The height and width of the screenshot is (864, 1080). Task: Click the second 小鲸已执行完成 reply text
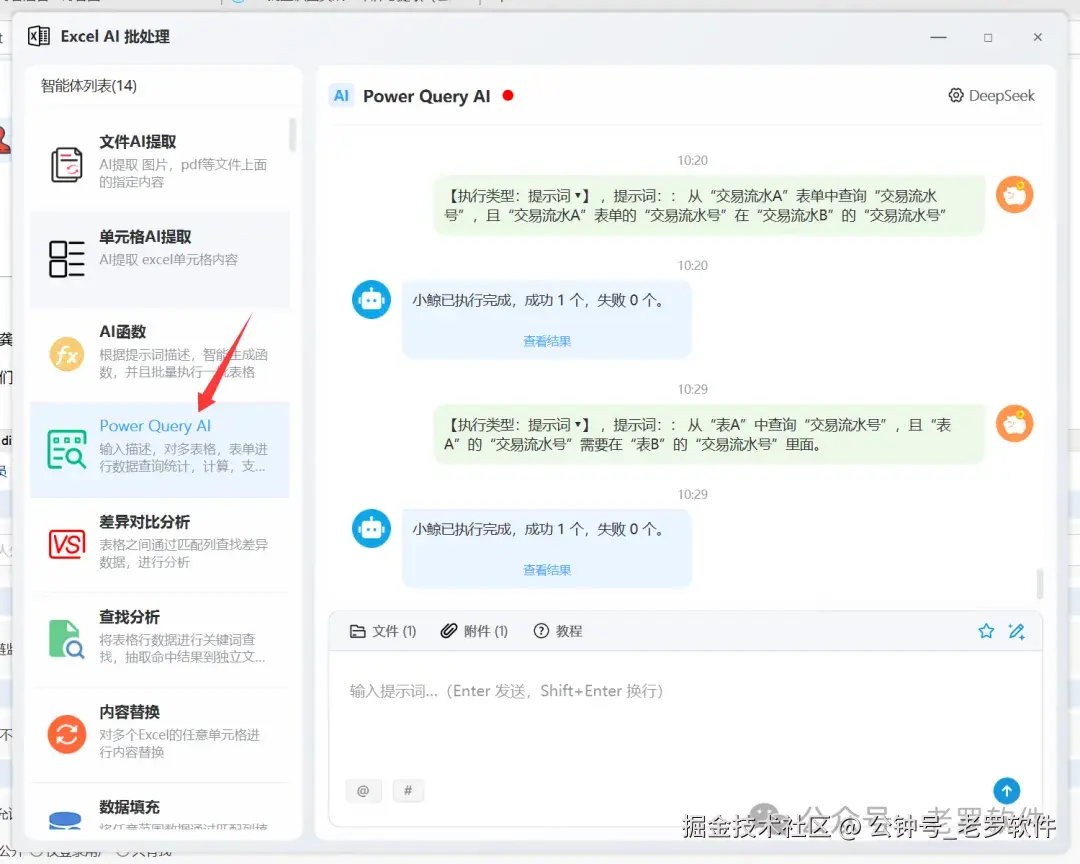[539, 529]
